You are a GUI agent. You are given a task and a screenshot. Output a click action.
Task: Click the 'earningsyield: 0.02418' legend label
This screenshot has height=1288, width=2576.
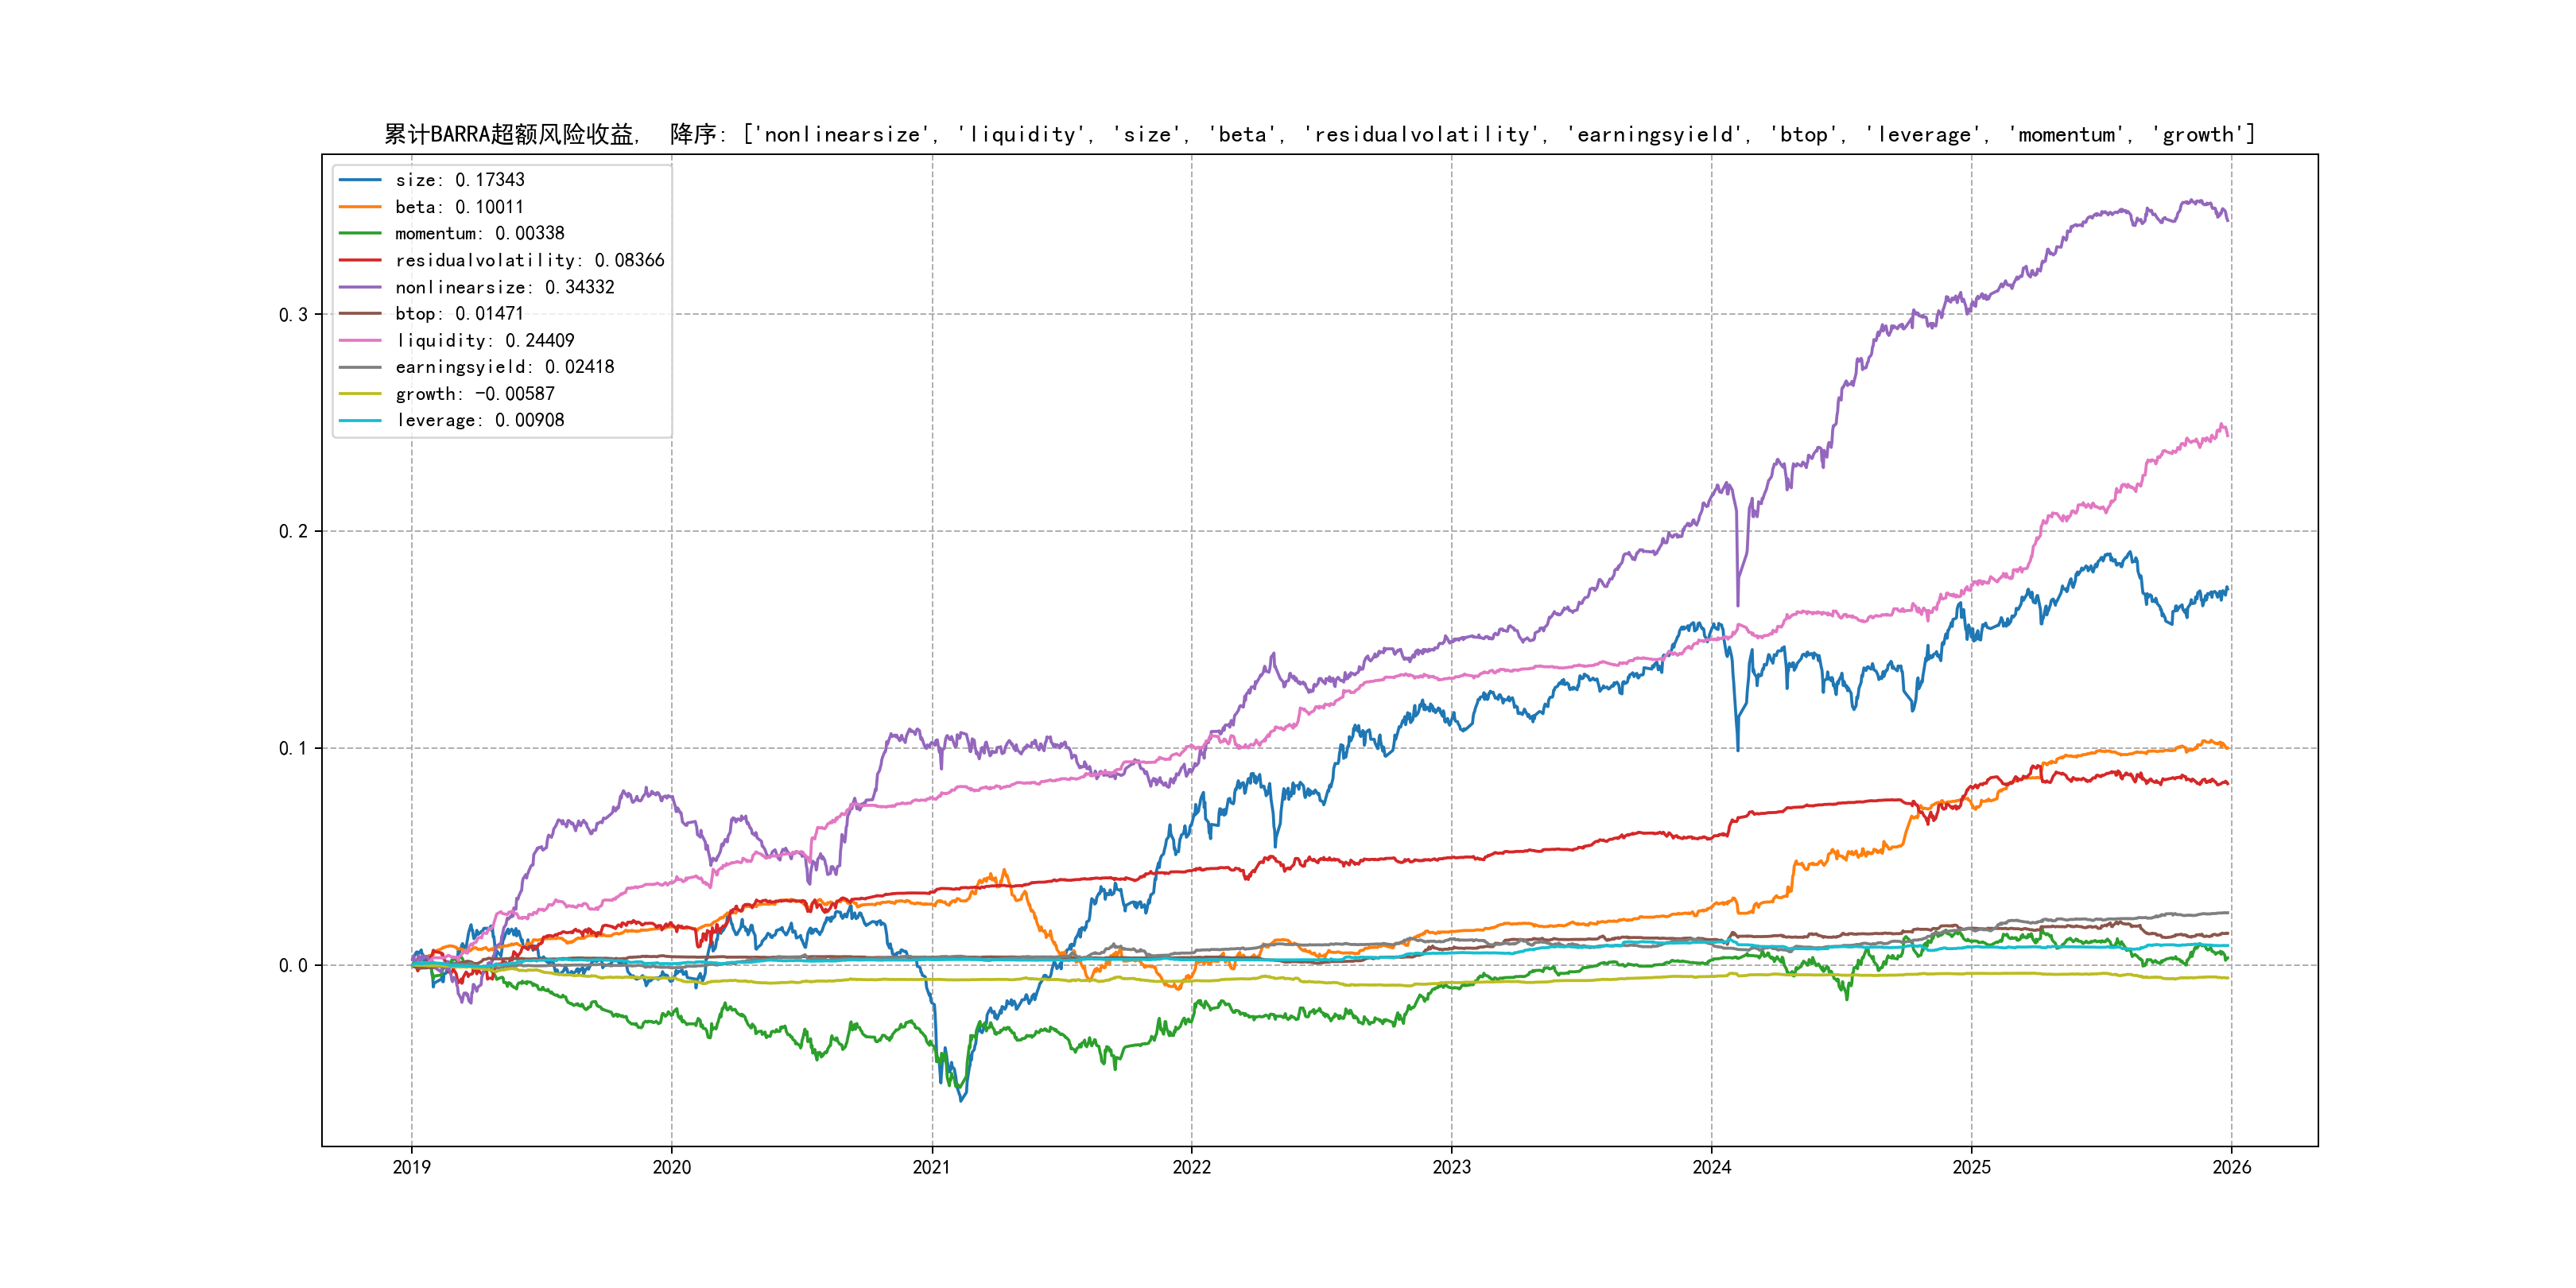click(504, 367)
